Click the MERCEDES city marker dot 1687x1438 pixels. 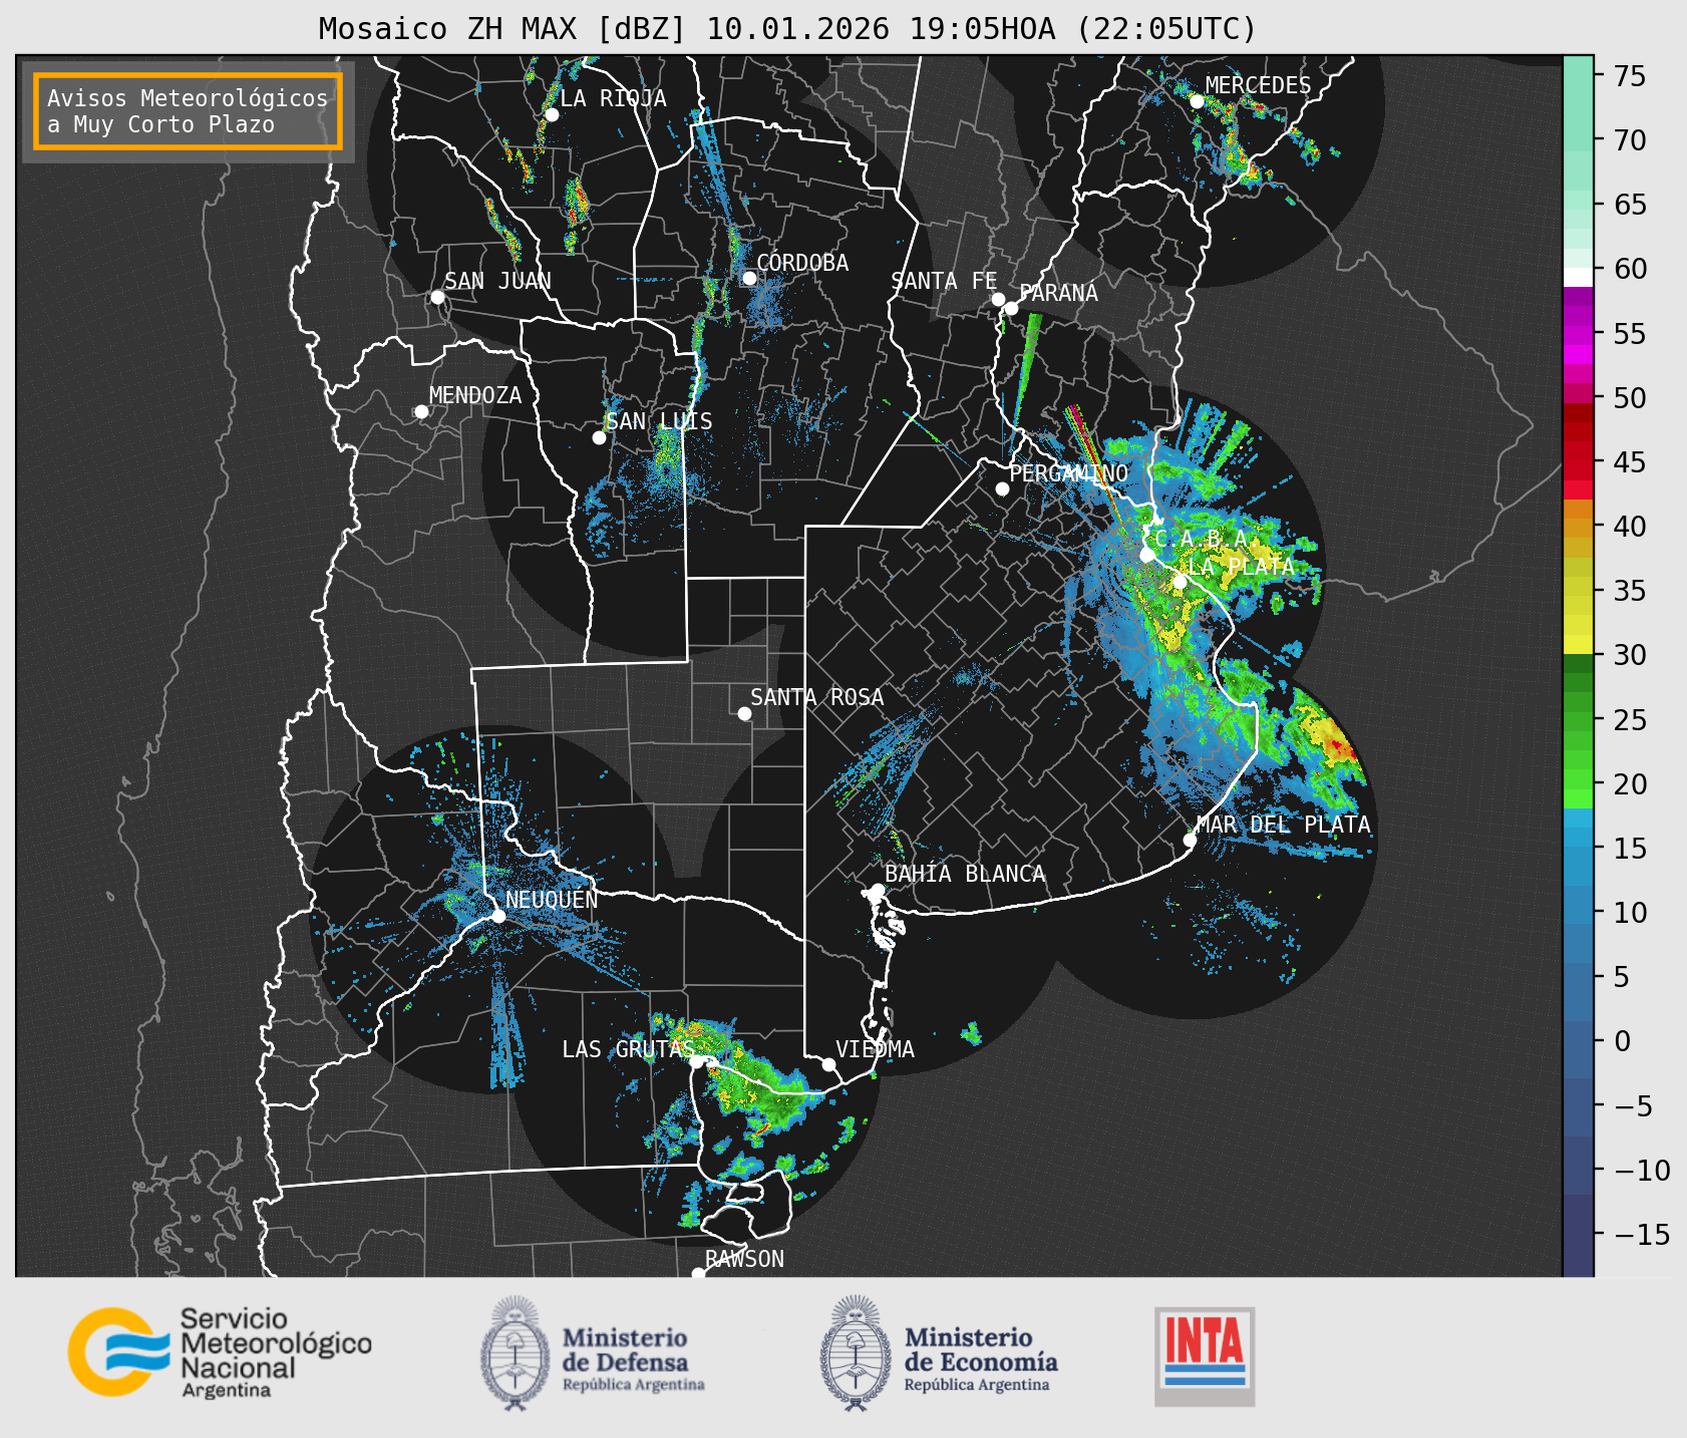click(1197, 101)
